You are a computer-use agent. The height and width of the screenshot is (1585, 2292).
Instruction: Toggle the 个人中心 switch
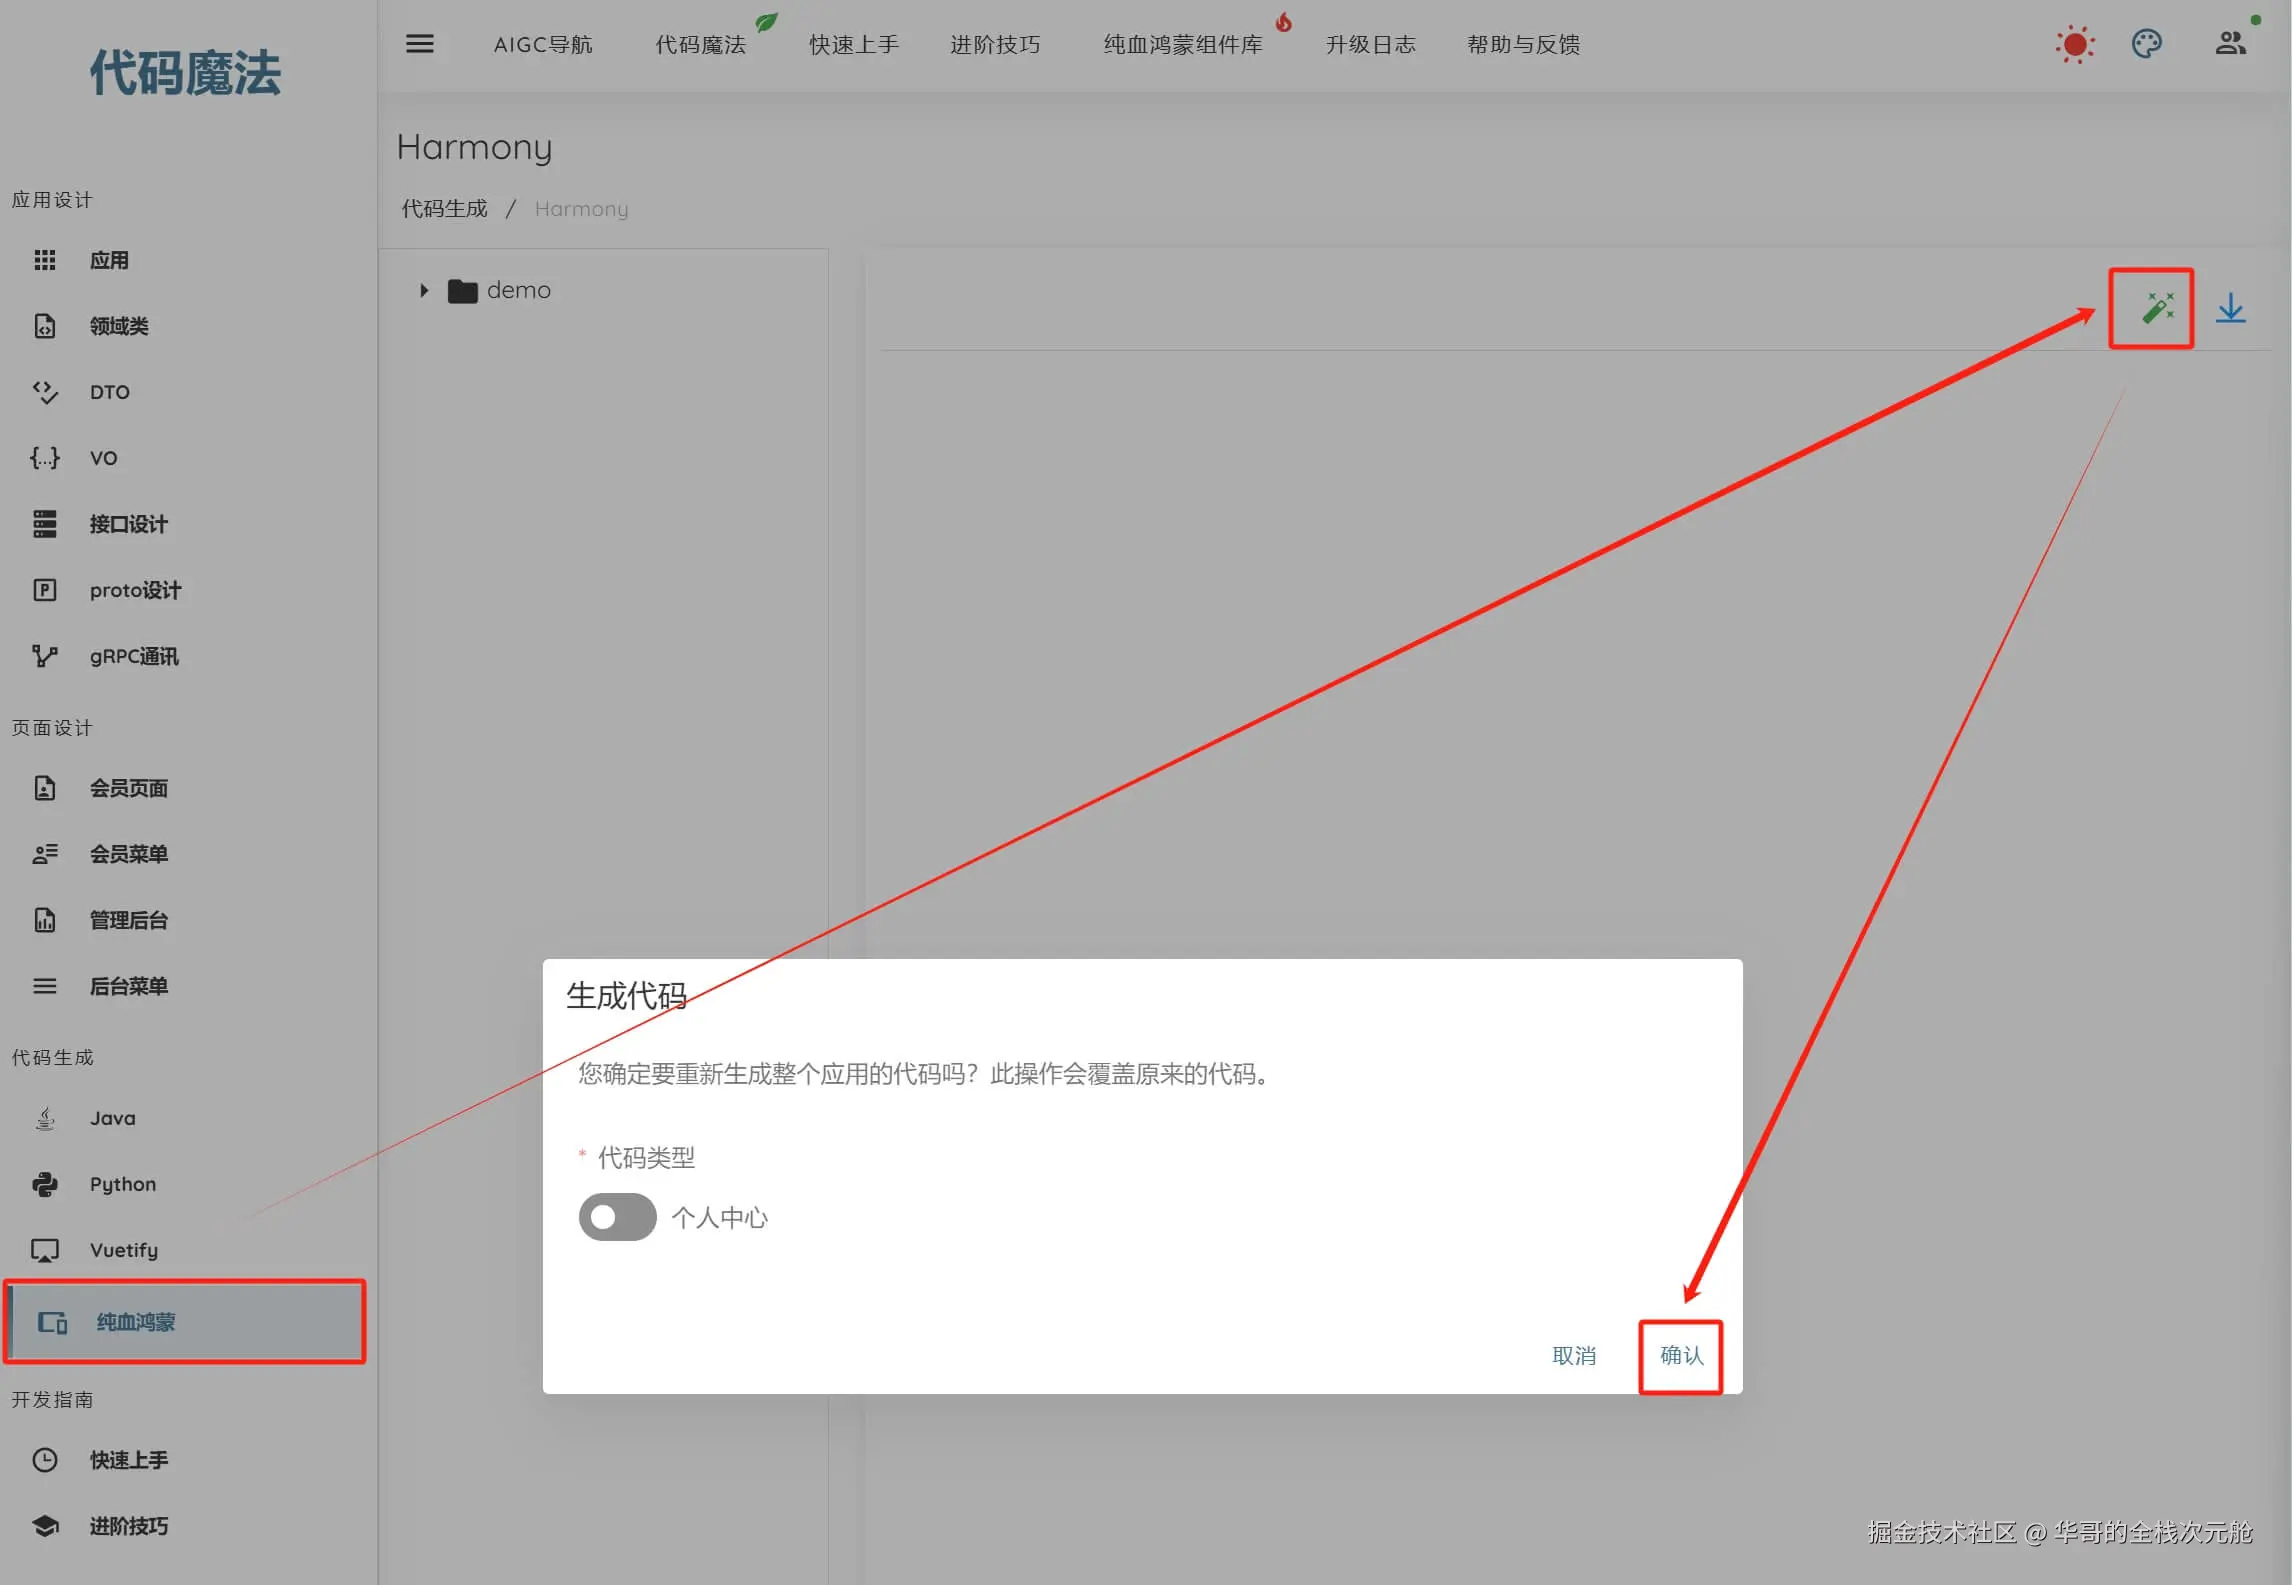pyautogui.click(x=617, y=1217)
